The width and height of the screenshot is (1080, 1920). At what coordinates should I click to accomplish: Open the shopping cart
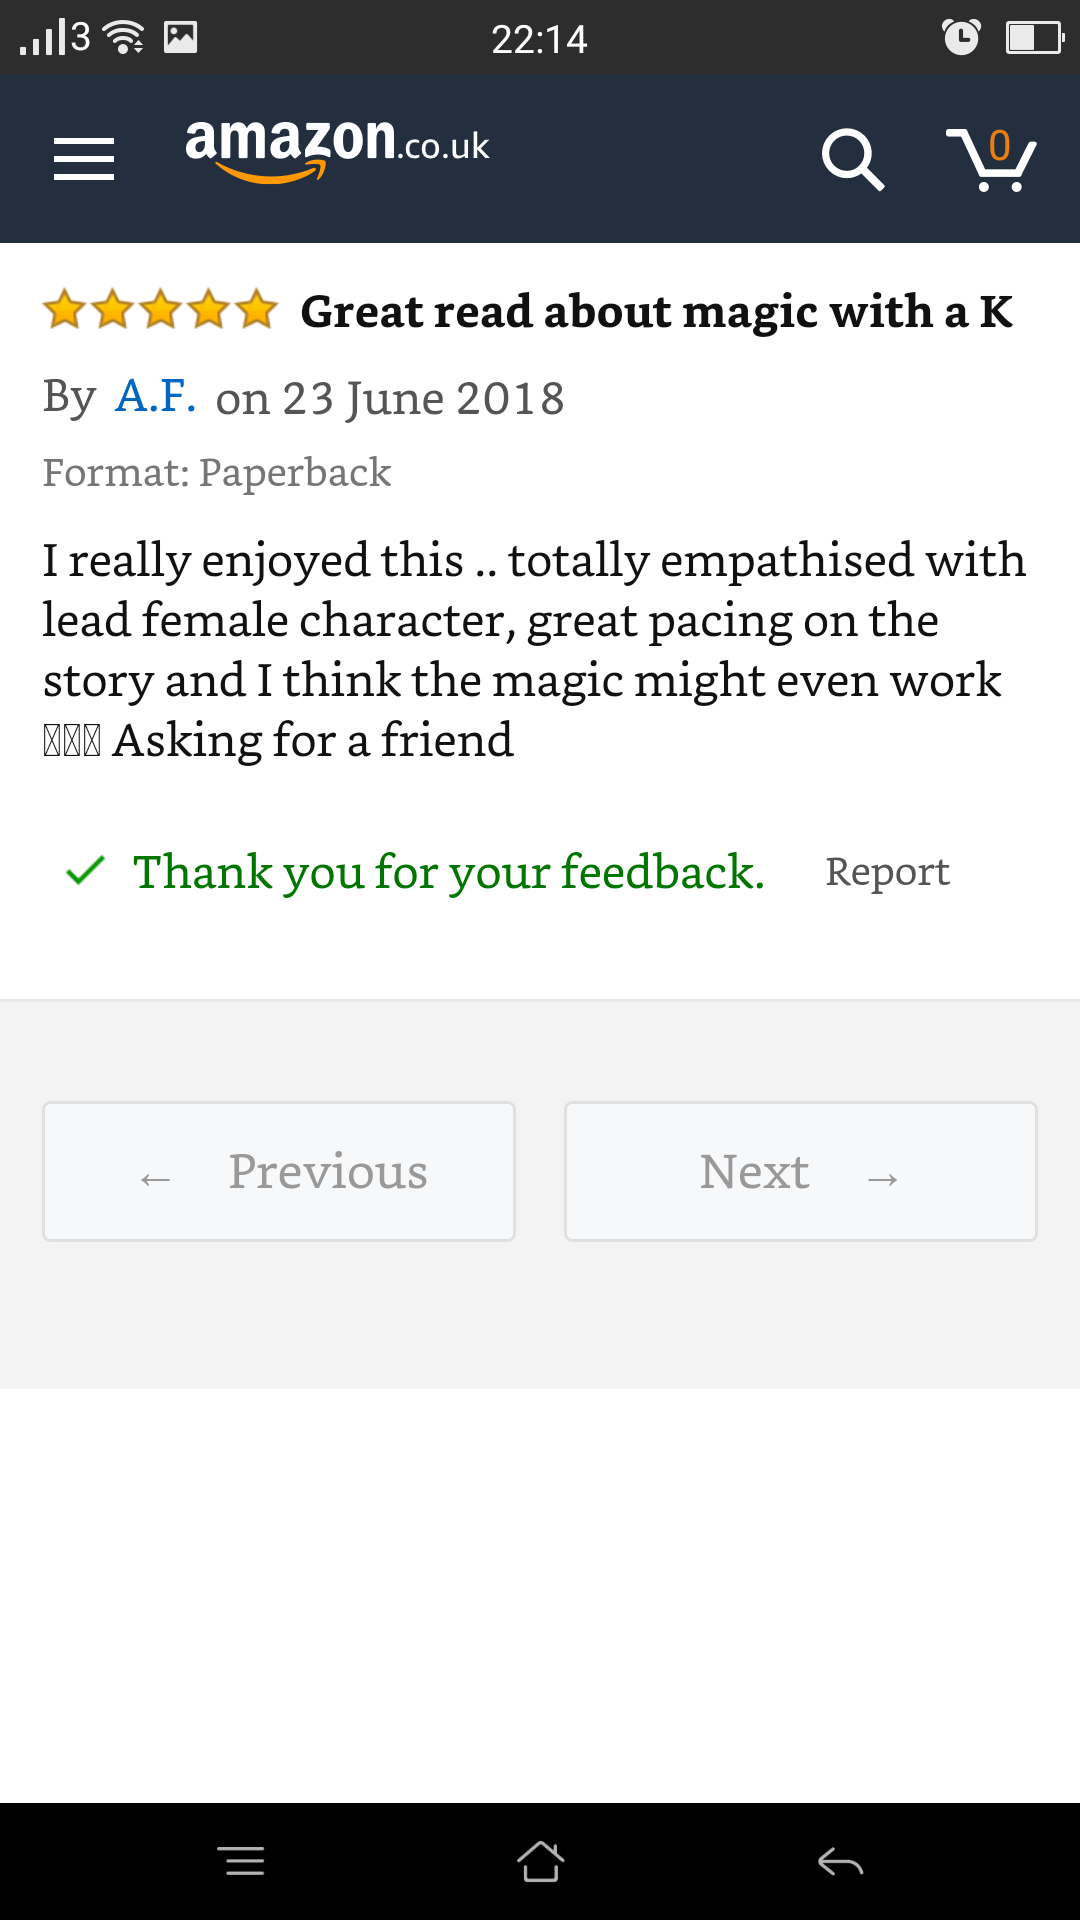(x=990, y=159)
